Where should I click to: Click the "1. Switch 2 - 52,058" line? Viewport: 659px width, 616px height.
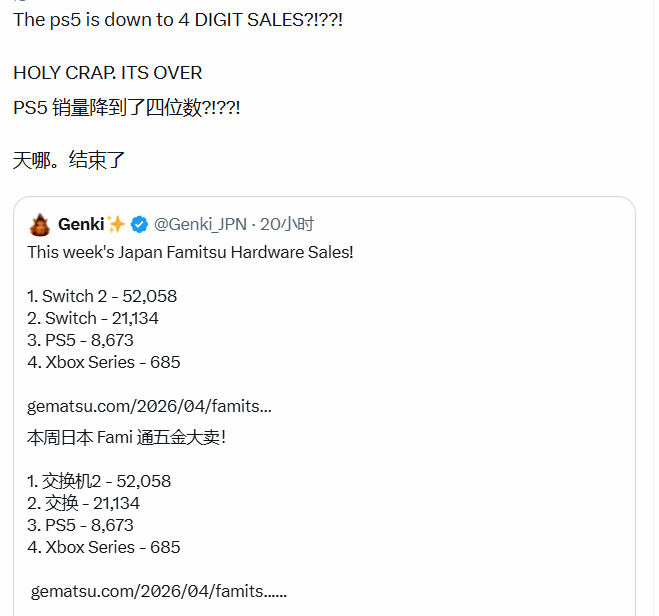pyautogui.click(x=102, y=296)
